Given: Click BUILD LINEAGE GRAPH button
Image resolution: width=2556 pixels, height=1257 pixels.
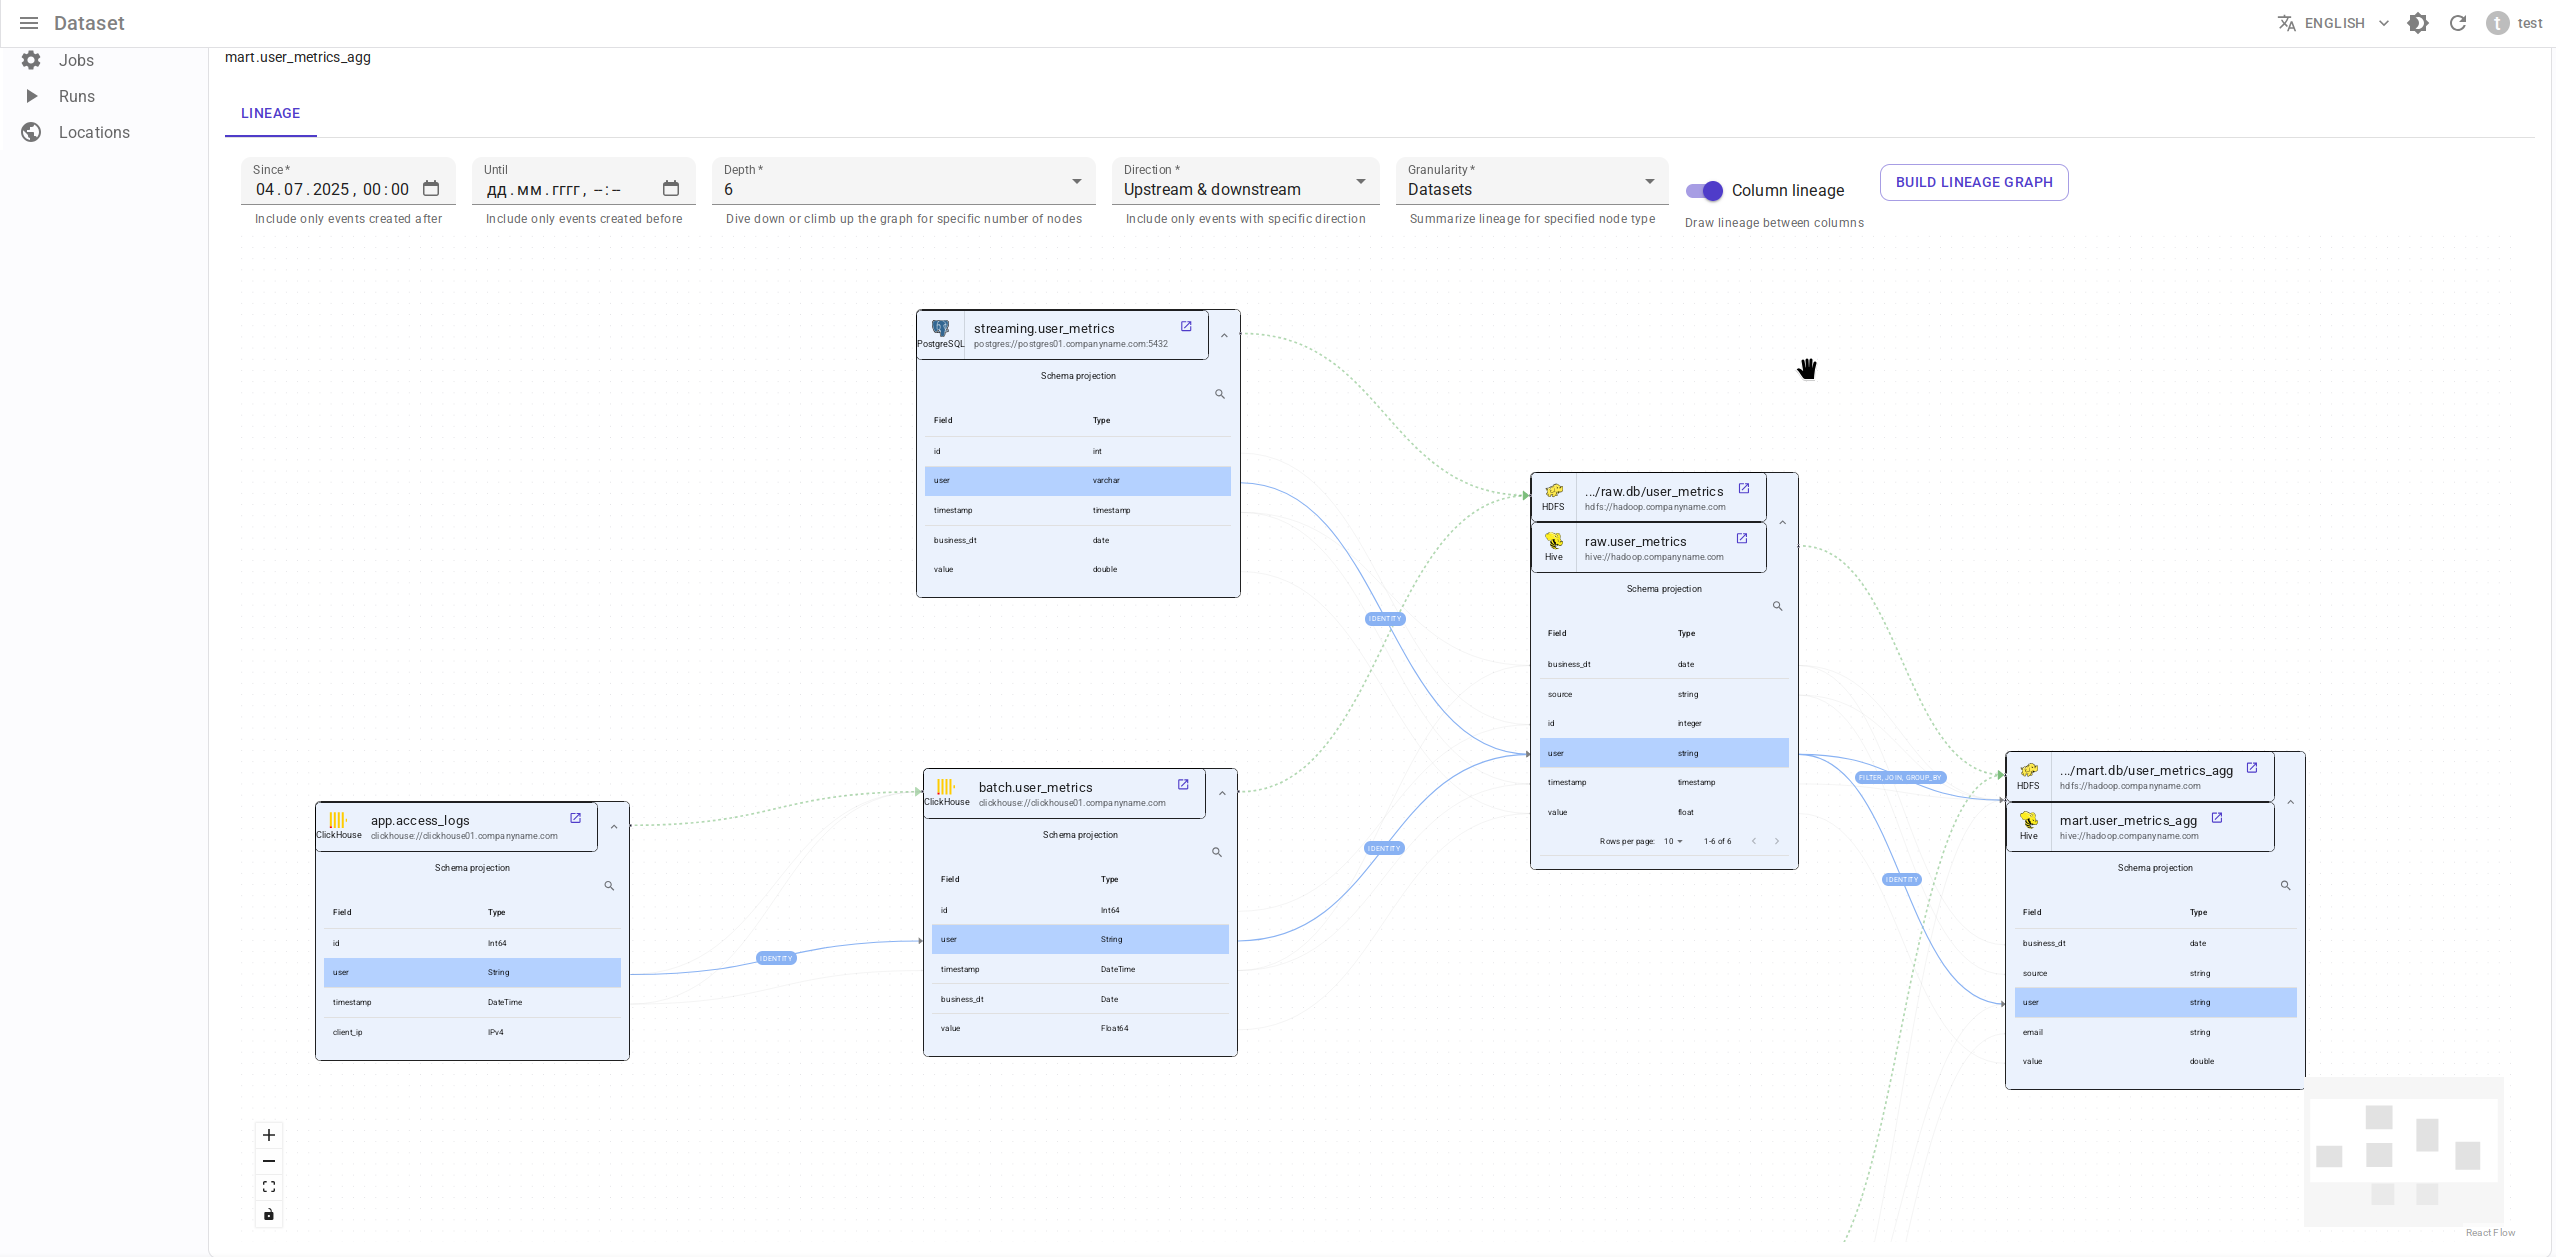Looking at the screenshot, I should click(1973, 182).
